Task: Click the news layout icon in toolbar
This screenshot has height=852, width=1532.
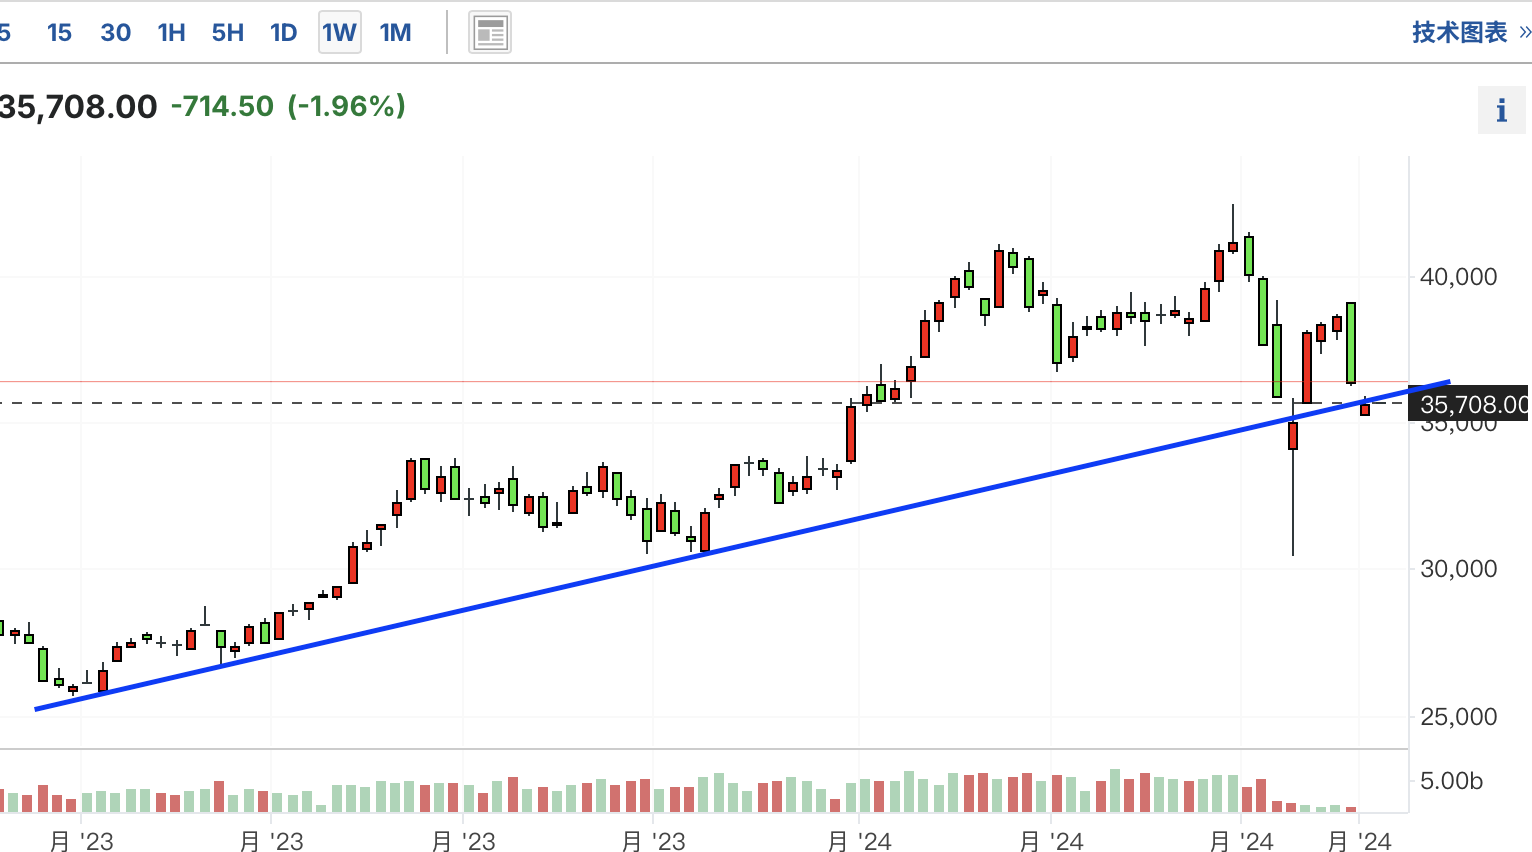Action: pyautogui.click(x=490, y=33)
